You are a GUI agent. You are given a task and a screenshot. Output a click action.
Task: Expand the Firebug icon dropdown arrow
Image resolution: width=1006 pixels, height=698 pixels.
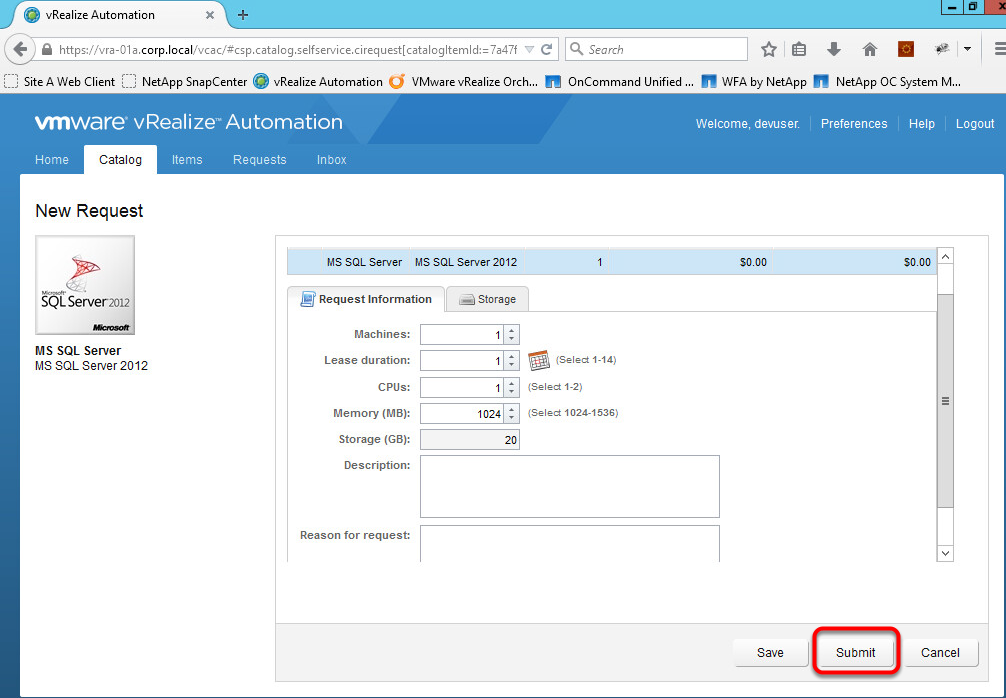[x=967, y=49]
